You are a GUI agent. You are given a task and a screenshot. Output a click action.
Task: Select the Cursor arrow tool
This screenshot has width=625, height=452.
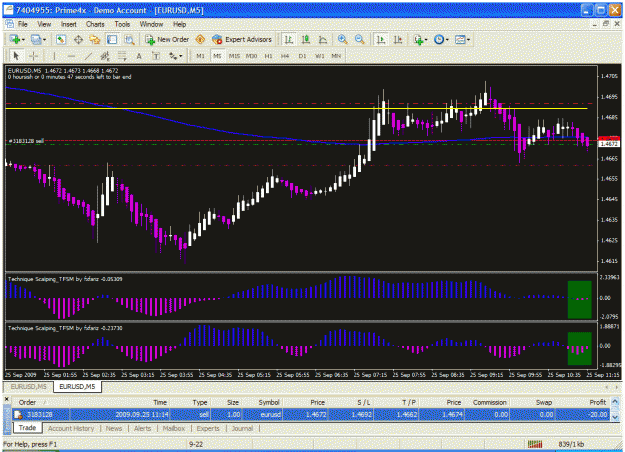coord(16,56)
